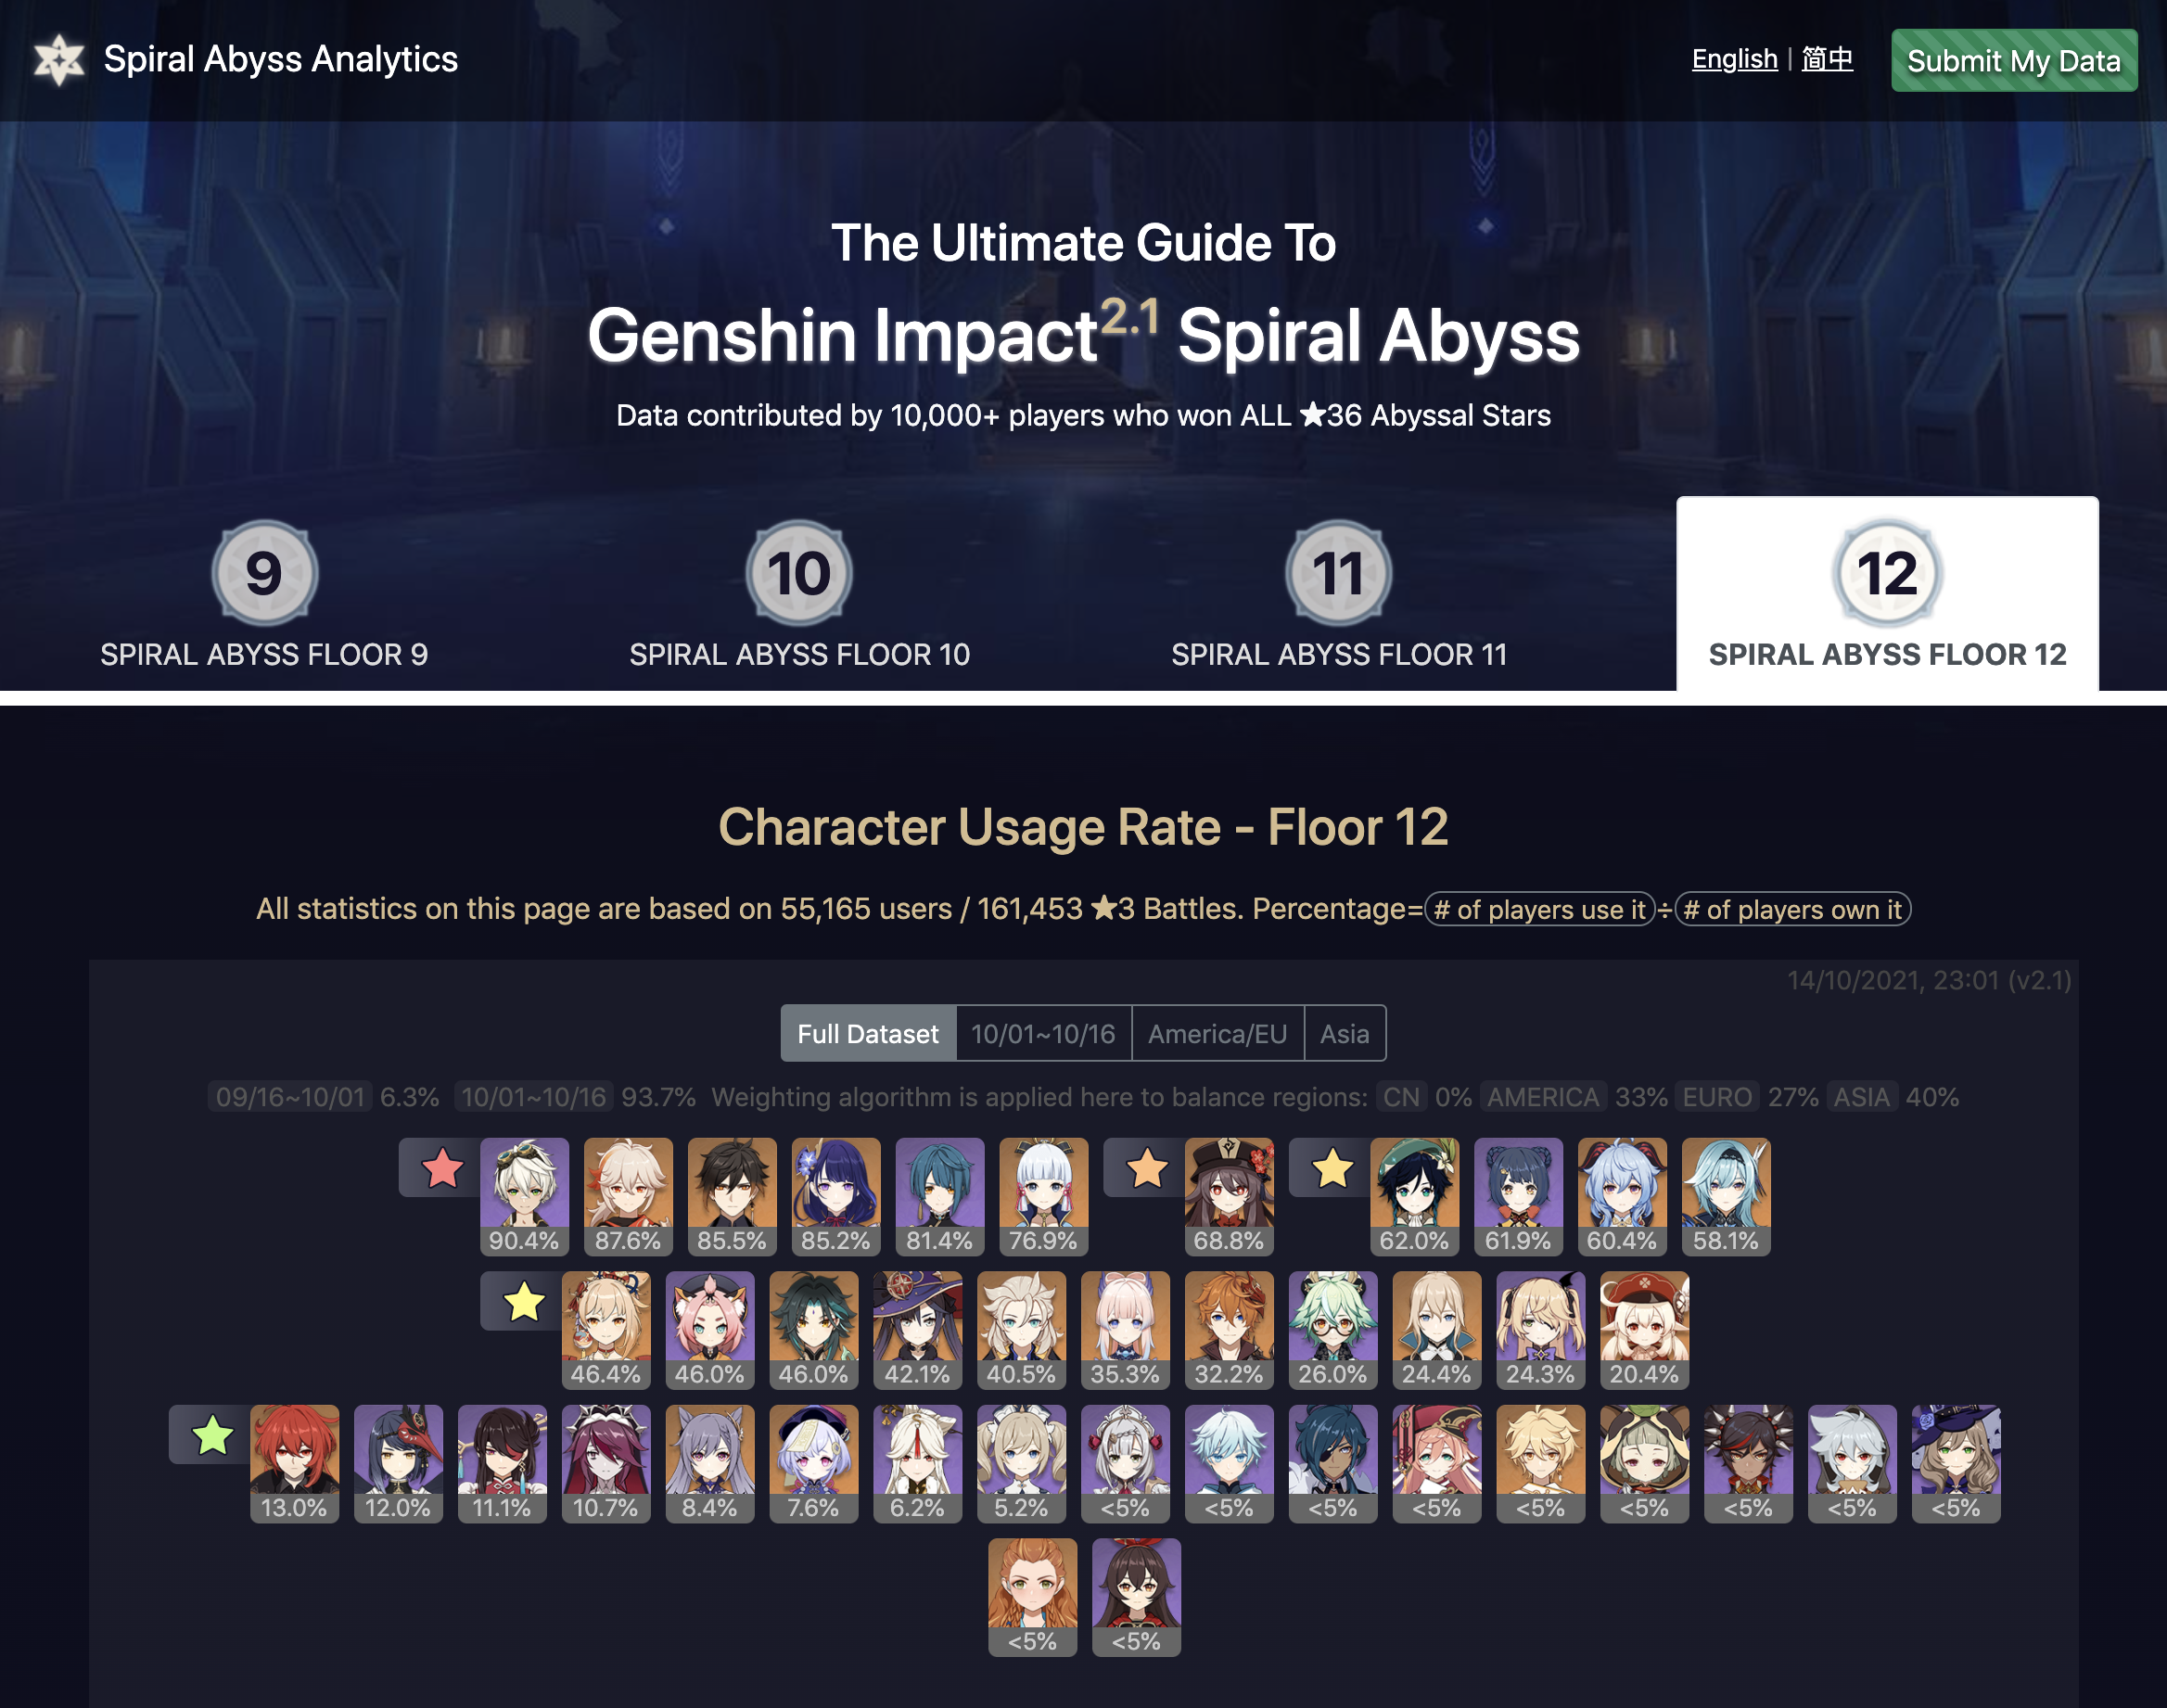Filter dataset by America/EU region
The image size is (2167, 1708).
pyautogui.click(x=1217, y=1033)
